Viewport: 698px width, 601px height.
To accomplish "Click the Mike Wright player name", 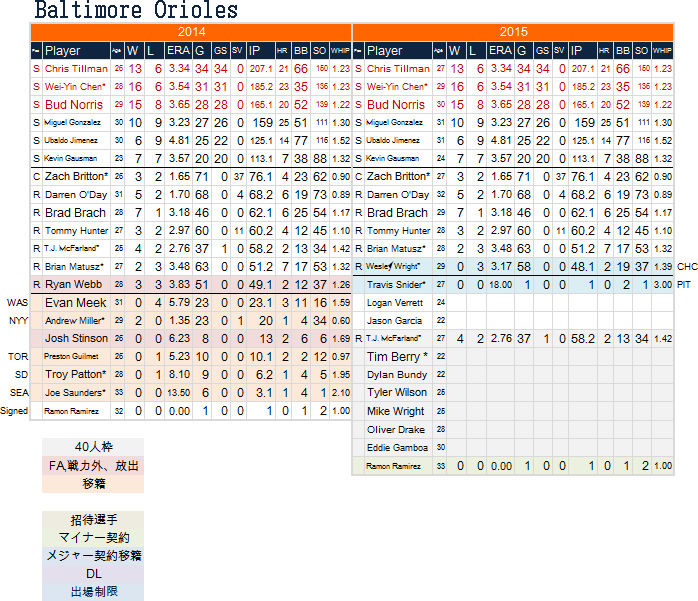I will click(x=395, y=411).
